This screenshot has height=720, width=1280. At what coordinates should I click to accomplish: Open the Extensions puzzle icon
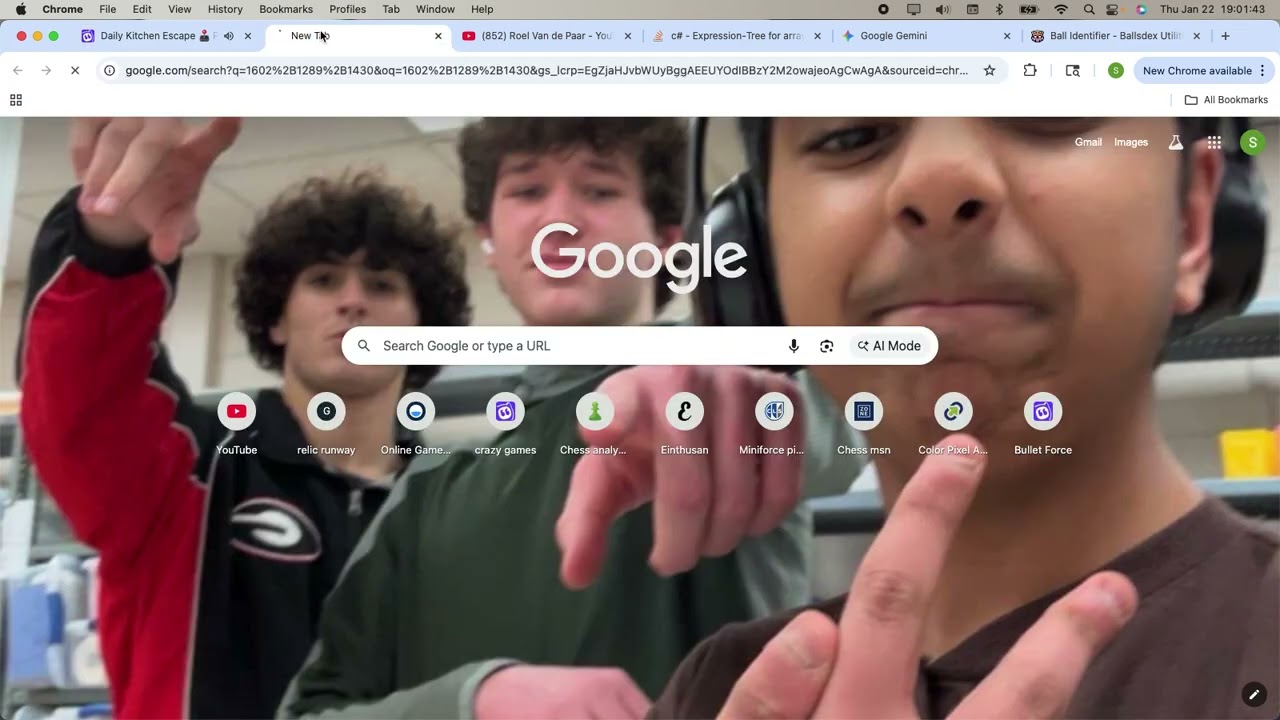click(1030, 71)
